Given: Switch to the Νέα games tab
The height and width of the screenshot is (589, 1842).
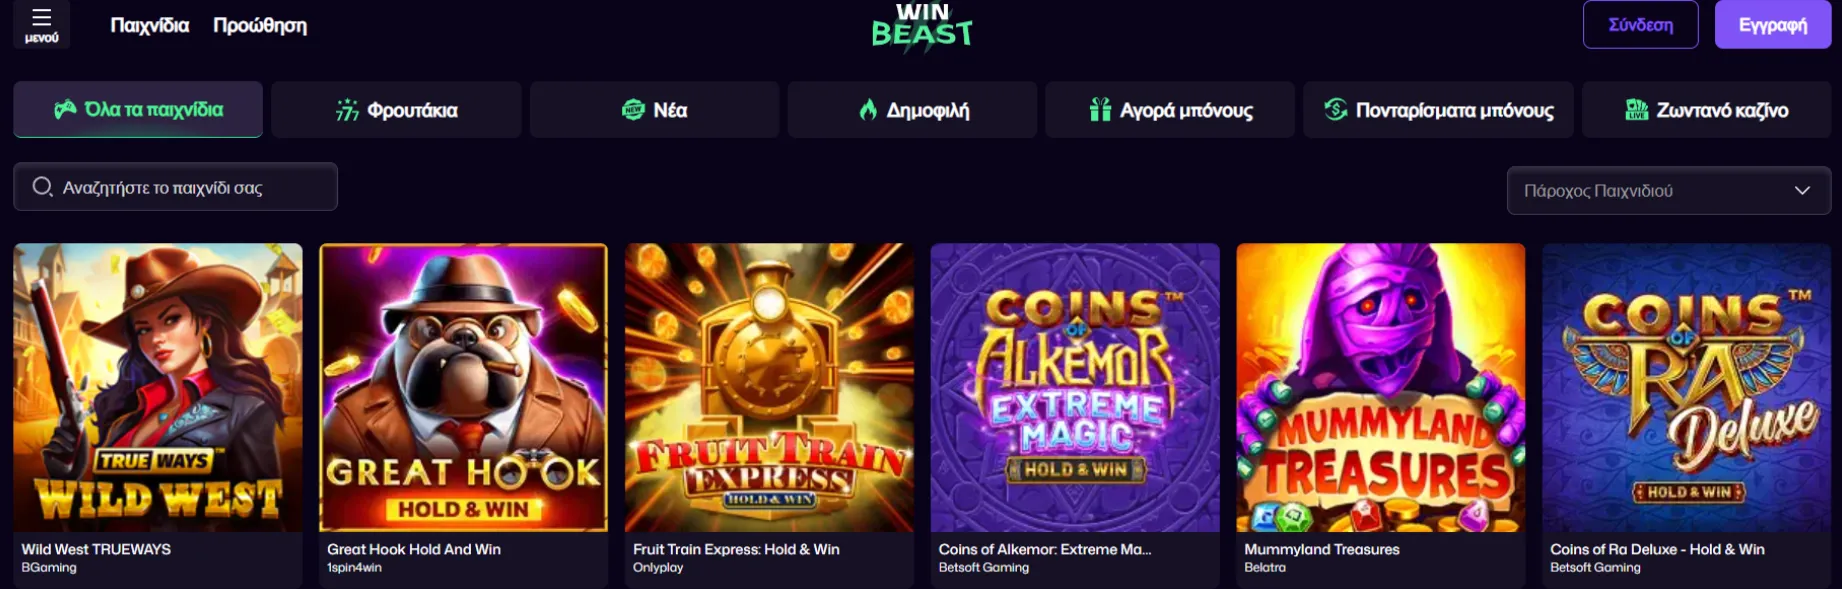Looking at the screenshot, I should pyautogui.click(x=654, y=110).
